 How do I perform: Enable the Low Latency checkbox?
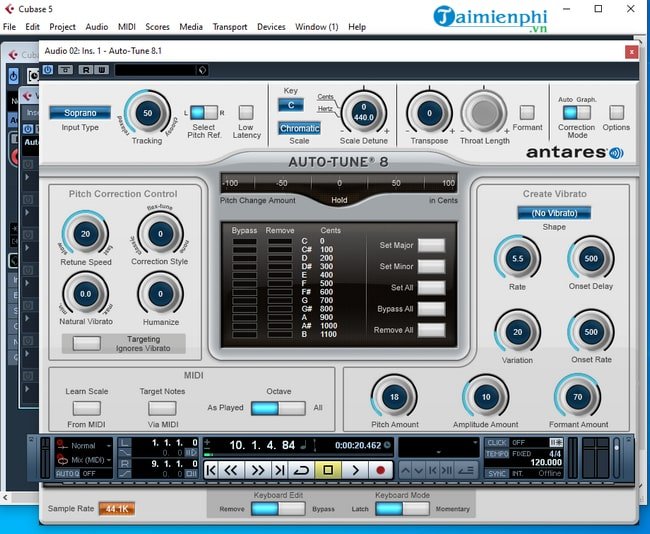click(x=246, y=112)
